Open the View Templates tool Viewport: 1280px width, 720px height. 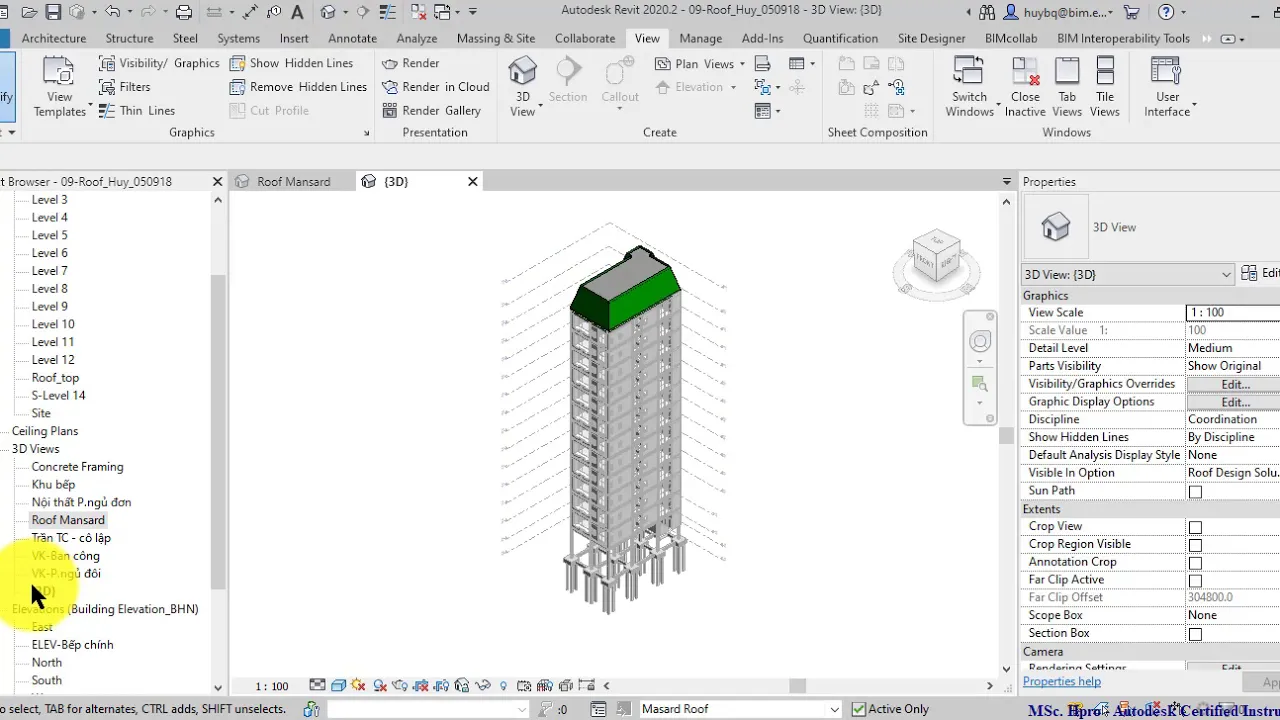click(x=60, y=87)
